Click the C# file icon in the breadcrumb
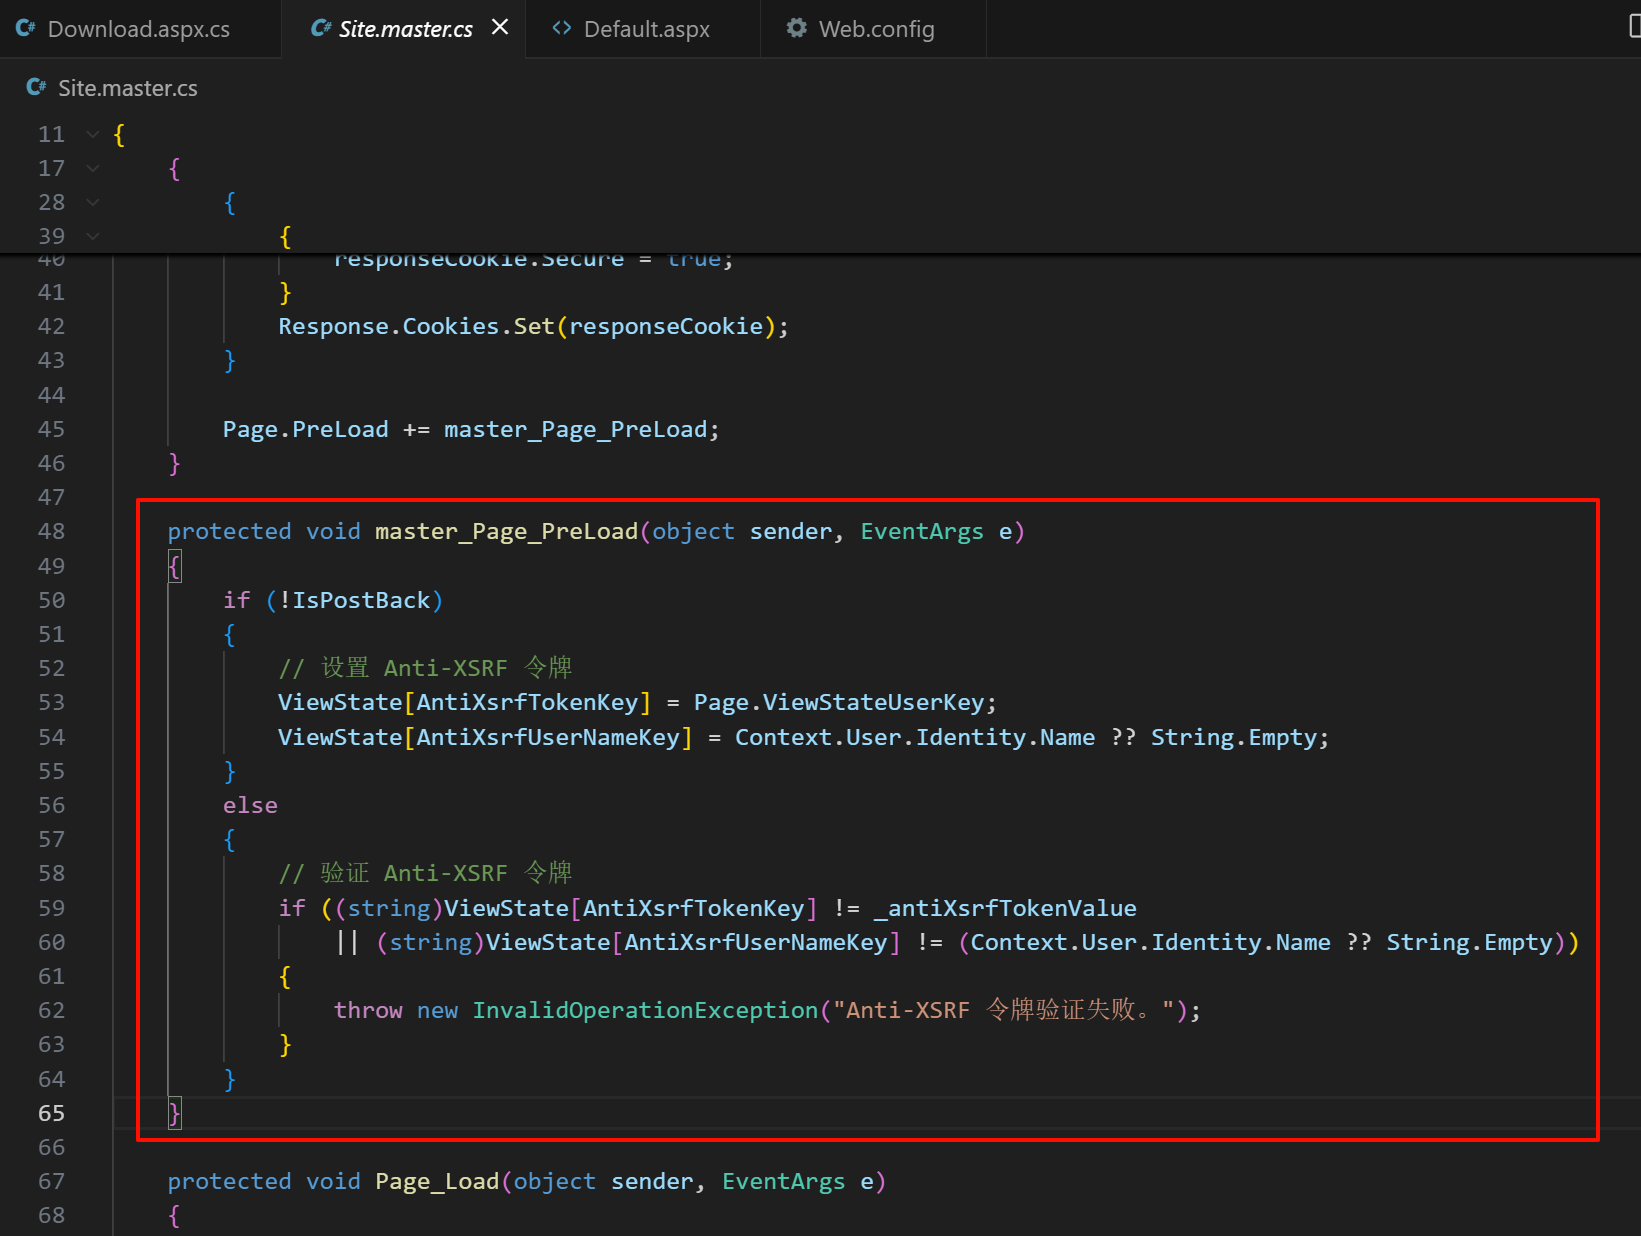The width and height of the screenshot is (1641, 1236). click(36, 88)
